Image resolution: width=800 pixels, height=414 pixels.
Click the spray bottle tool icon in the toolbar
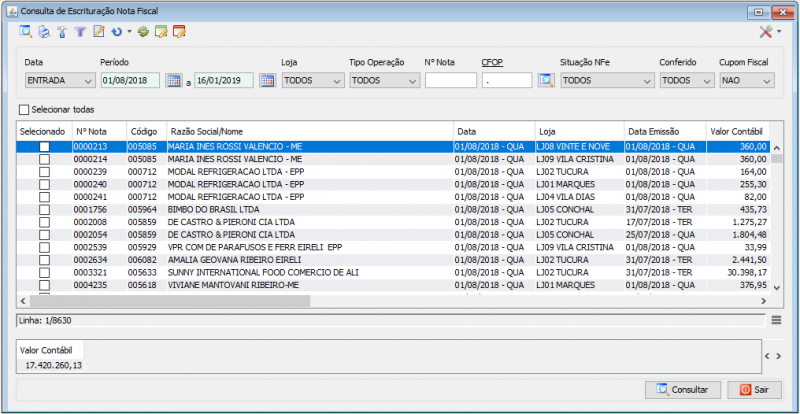tap(62, 32)
